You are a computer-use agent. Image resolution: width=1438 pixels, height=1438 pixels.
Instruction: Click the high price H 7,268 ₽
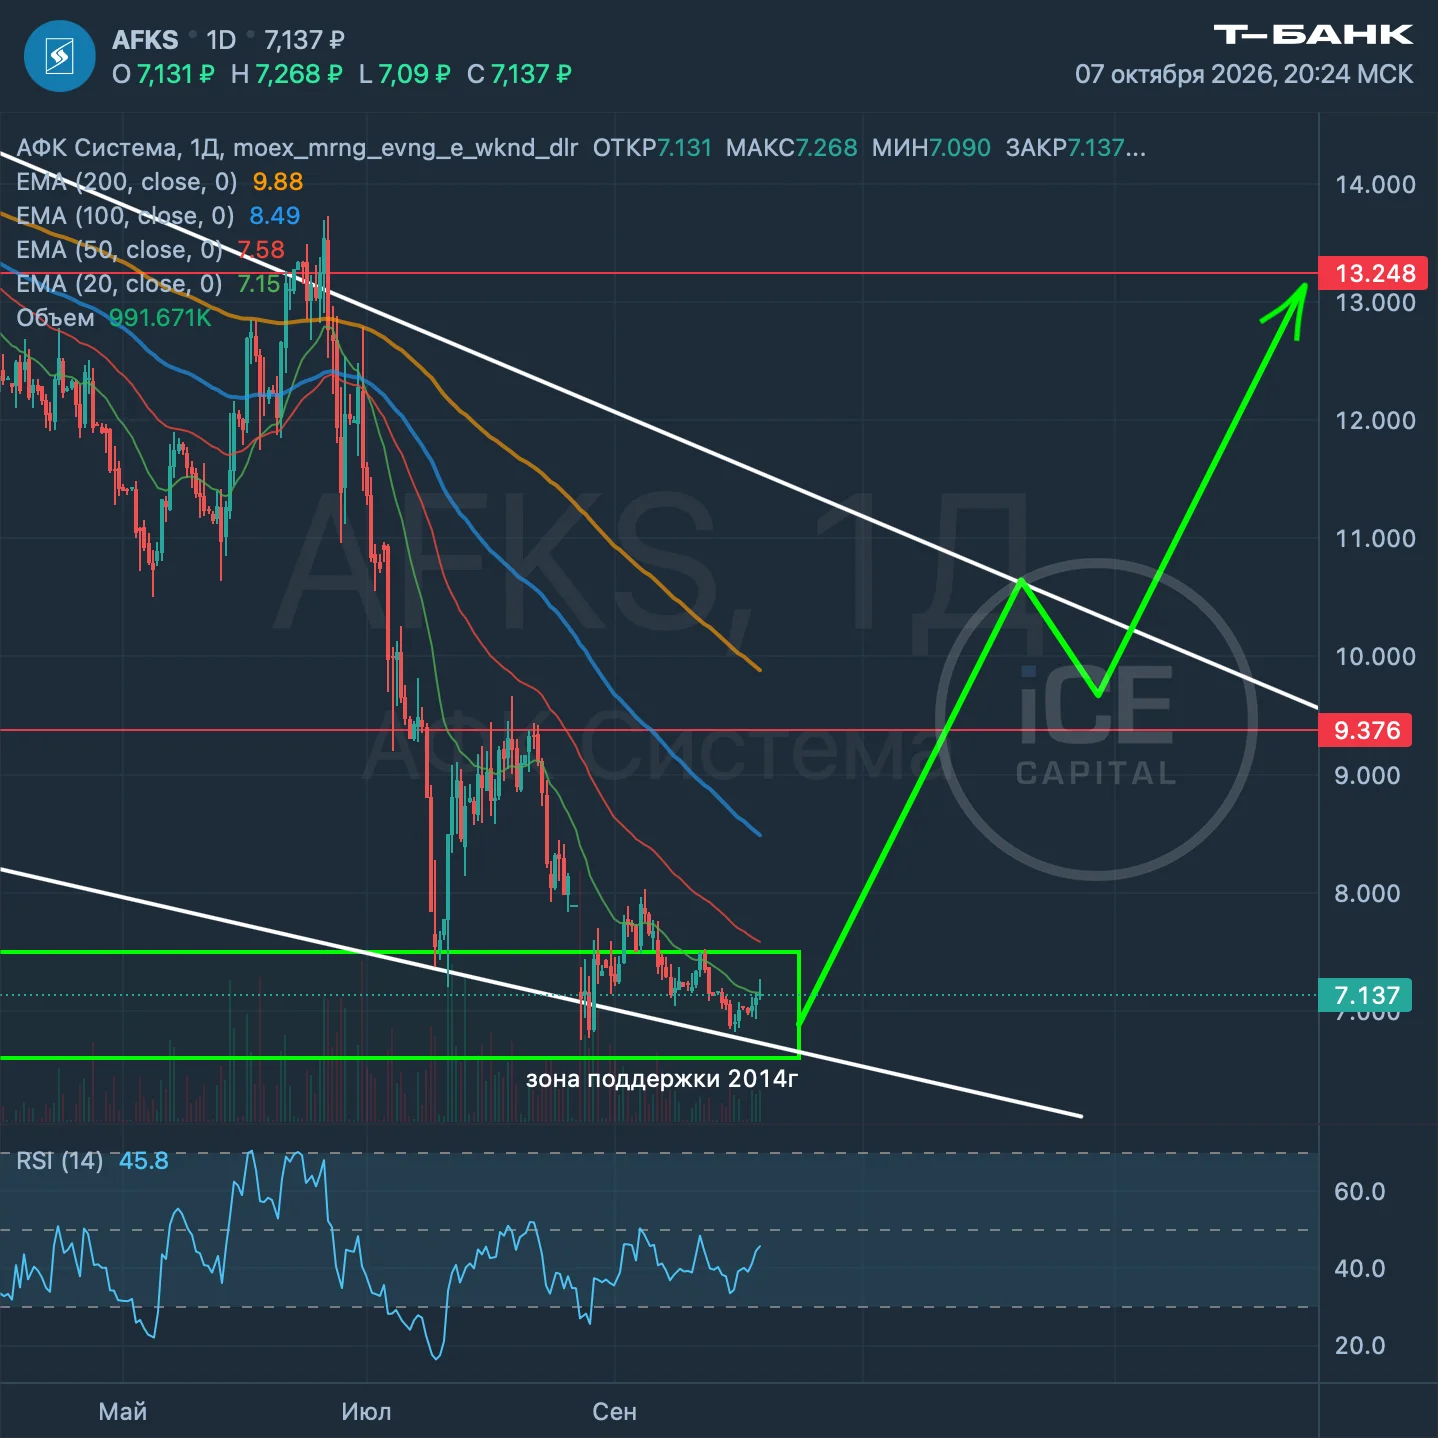point(286,74)
